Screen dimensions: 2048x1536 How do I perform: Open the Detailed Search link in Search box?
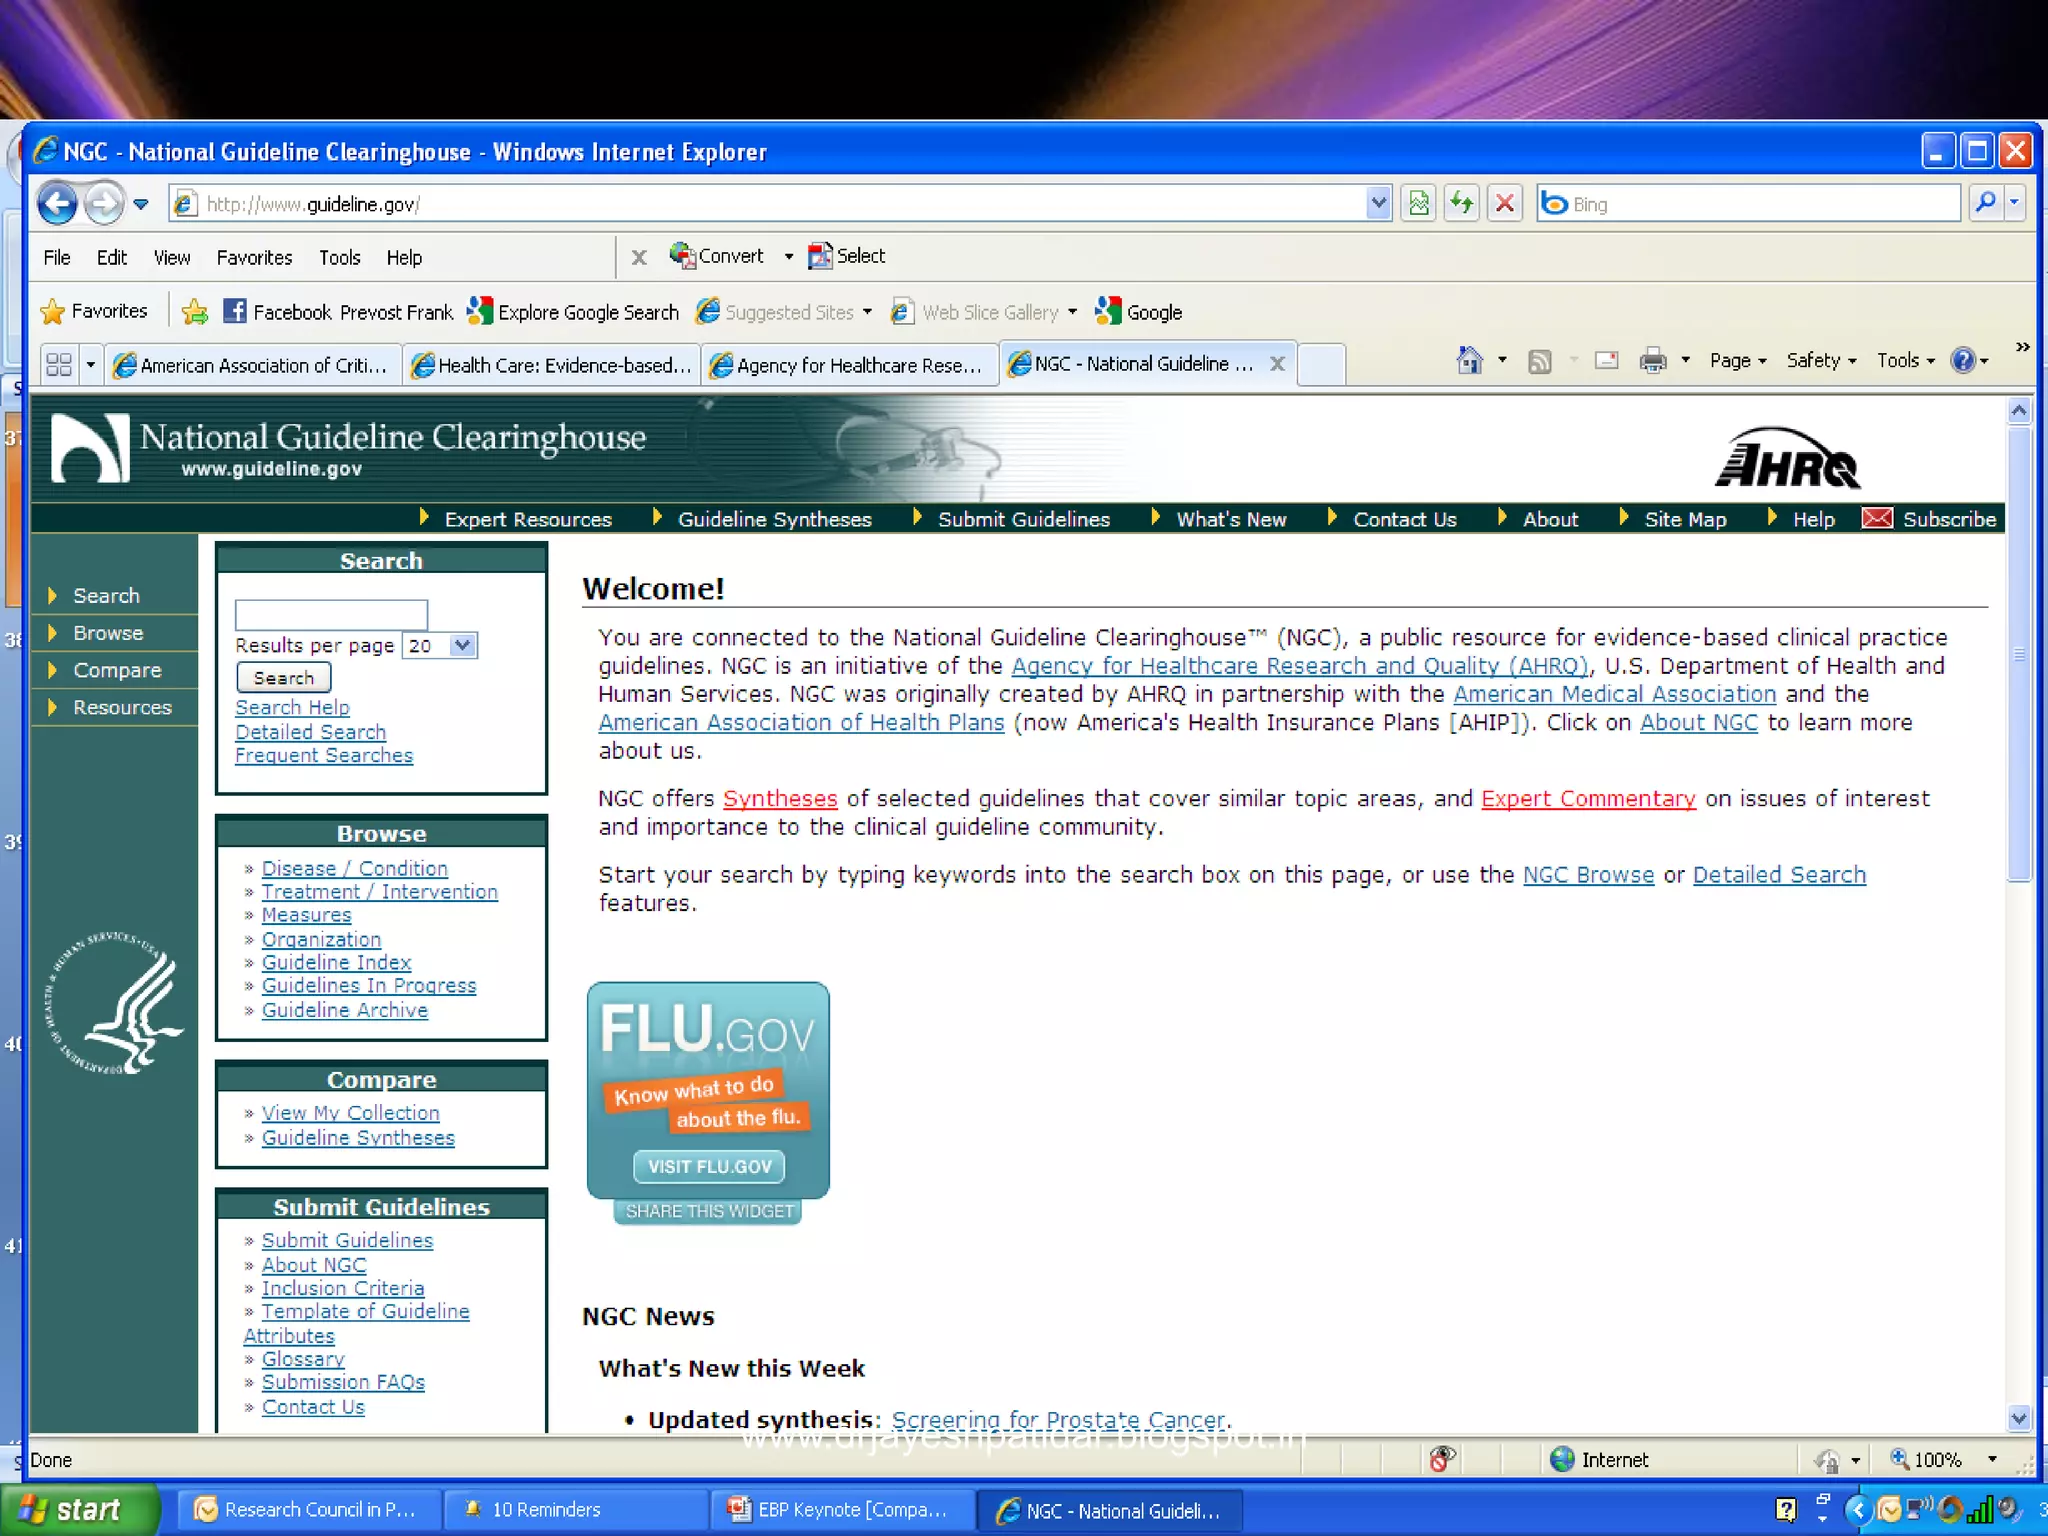pyautogui.click(x=310, y=732)
